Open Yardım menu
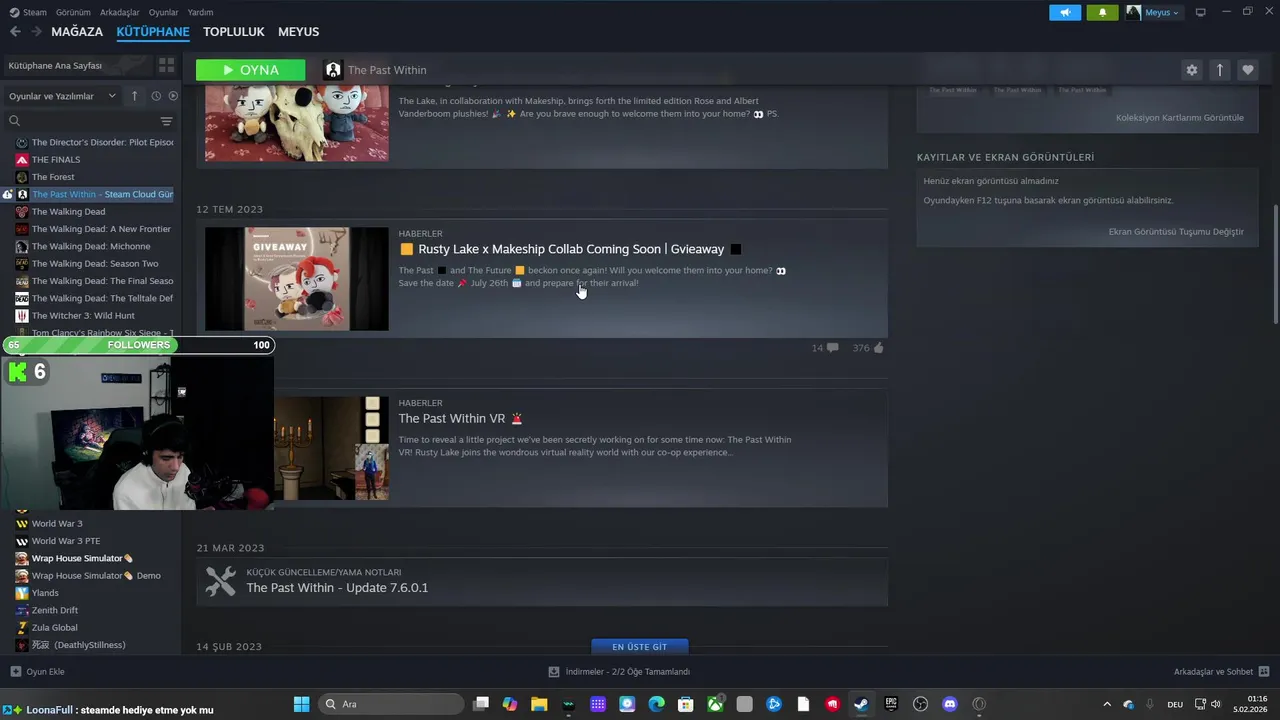Image resolution: width=1280 pixels, height=720 pixels. click(x=200, y=12)
